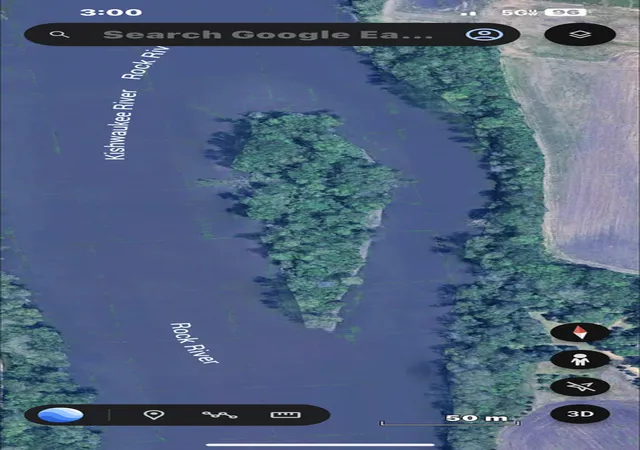The width and height of the screenshot is (640, 450).
Task: Toggle my location tracking arrow
Action: click(x=580, y=387)
